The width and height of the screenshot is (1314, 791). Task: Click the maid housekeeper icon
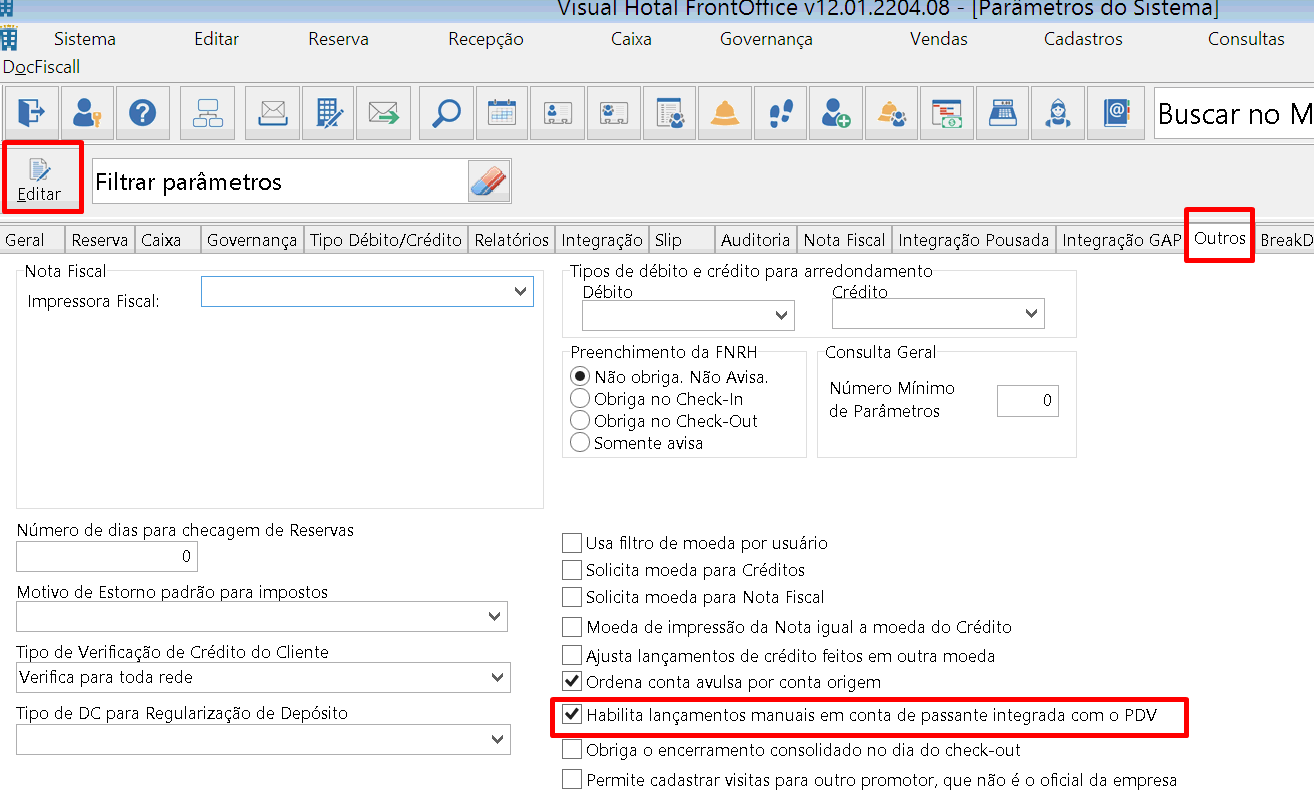coord(1058,113)
